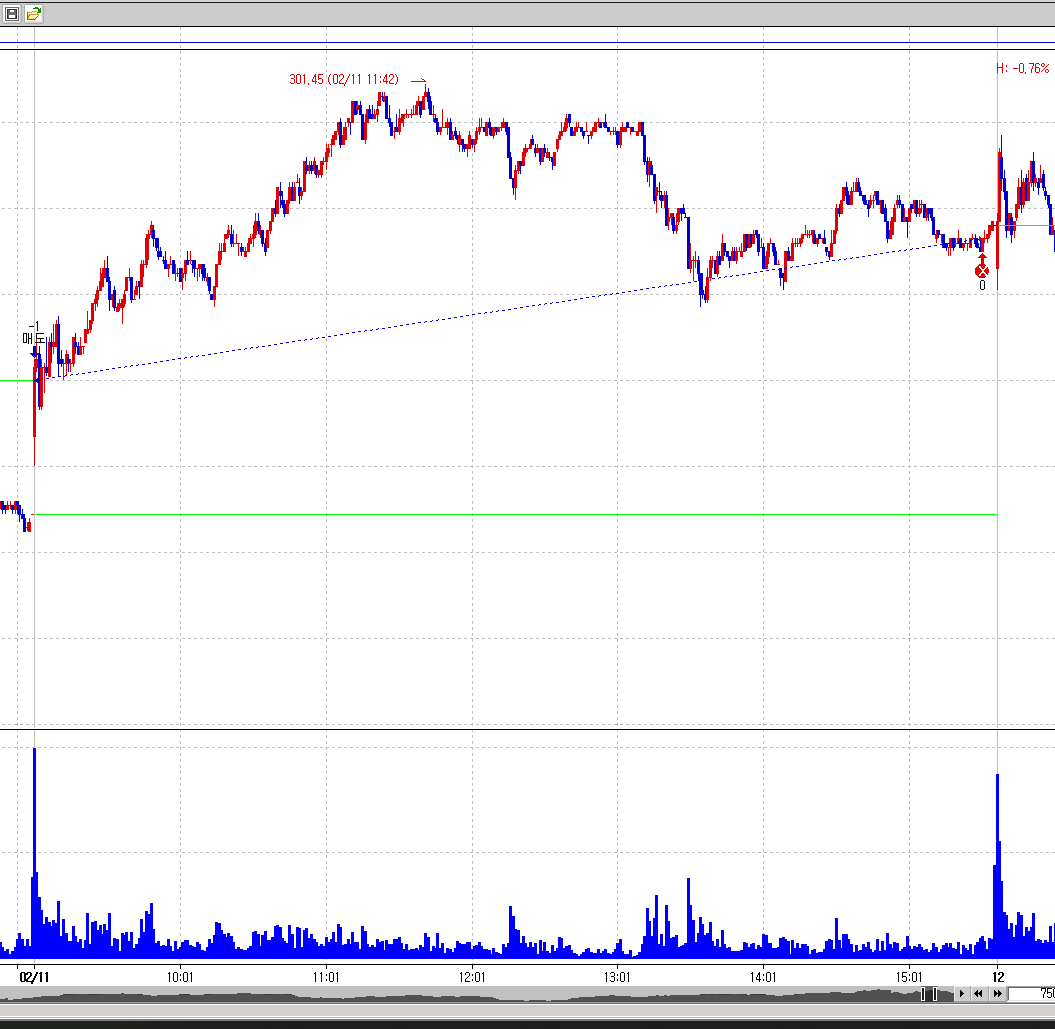Click the rewind double-arrow button
The height and width of the screenshot is (1029, 1055).
(x=979, y=994)
